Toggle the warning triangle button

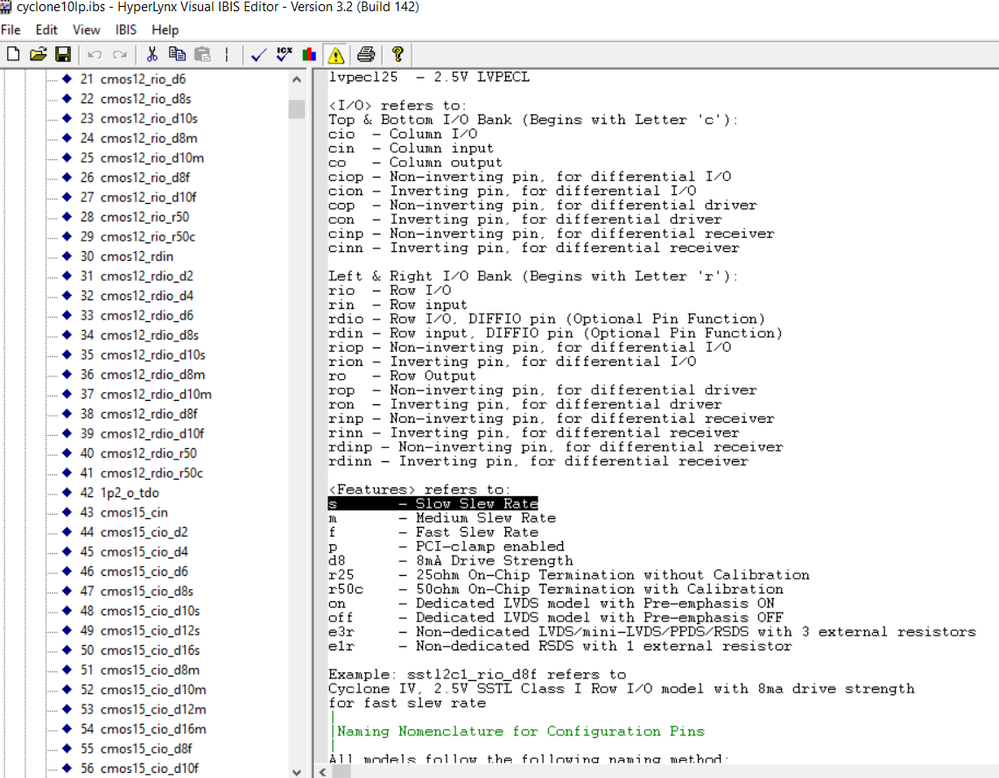point(336,55)
